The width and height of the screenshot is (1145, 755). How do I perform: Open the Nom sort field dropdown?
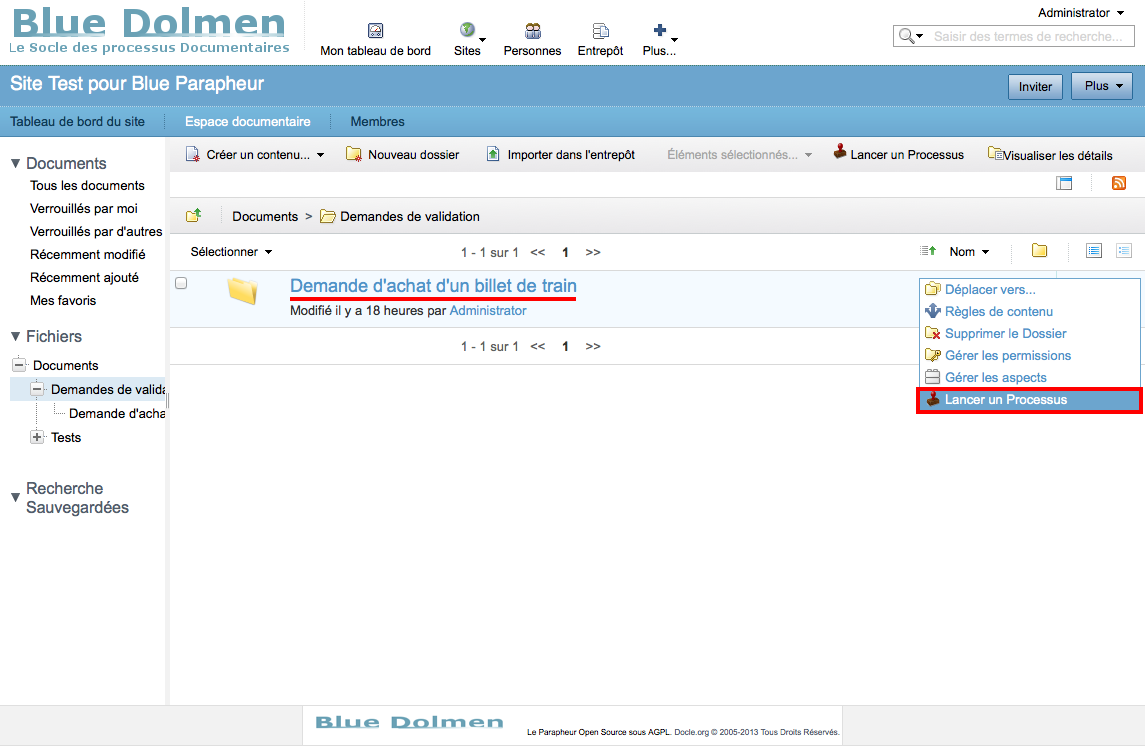tap(969, 252)
